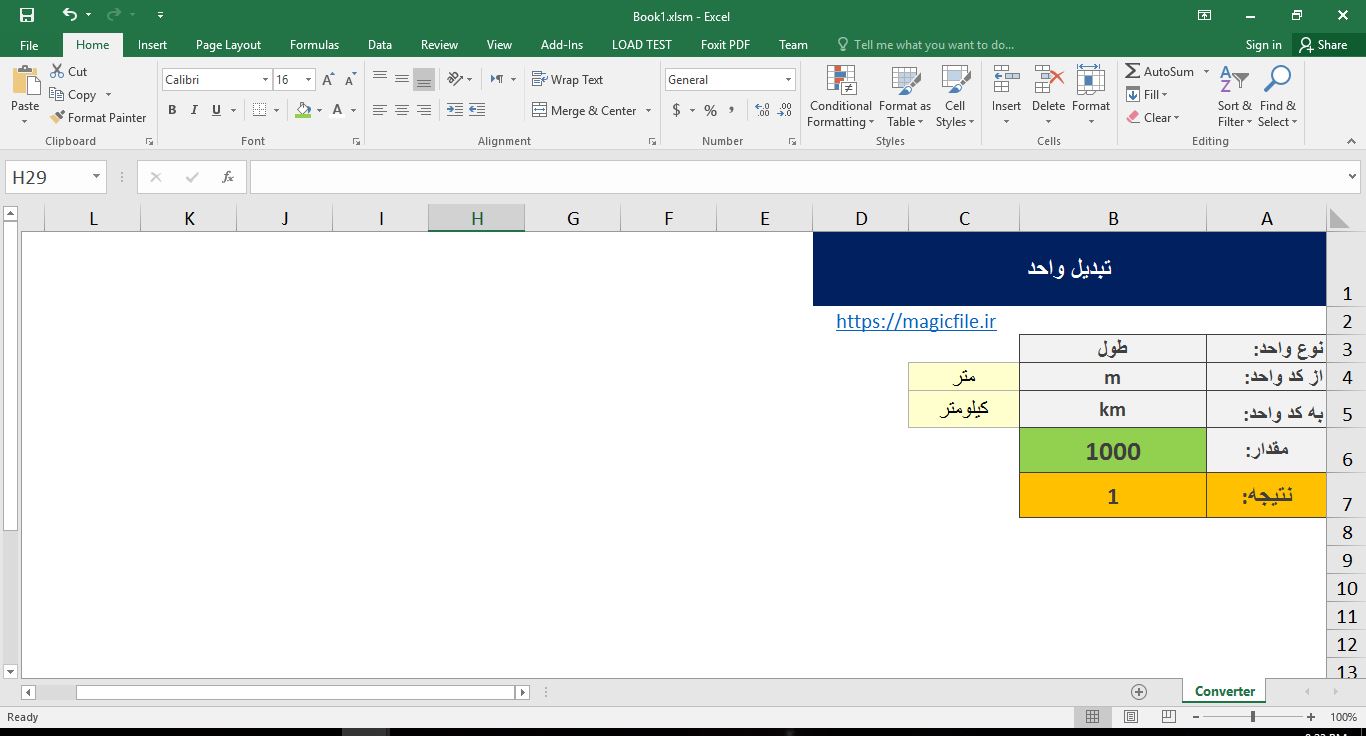
Task: Open Cell Styles gallery
Action: [955, 96]
